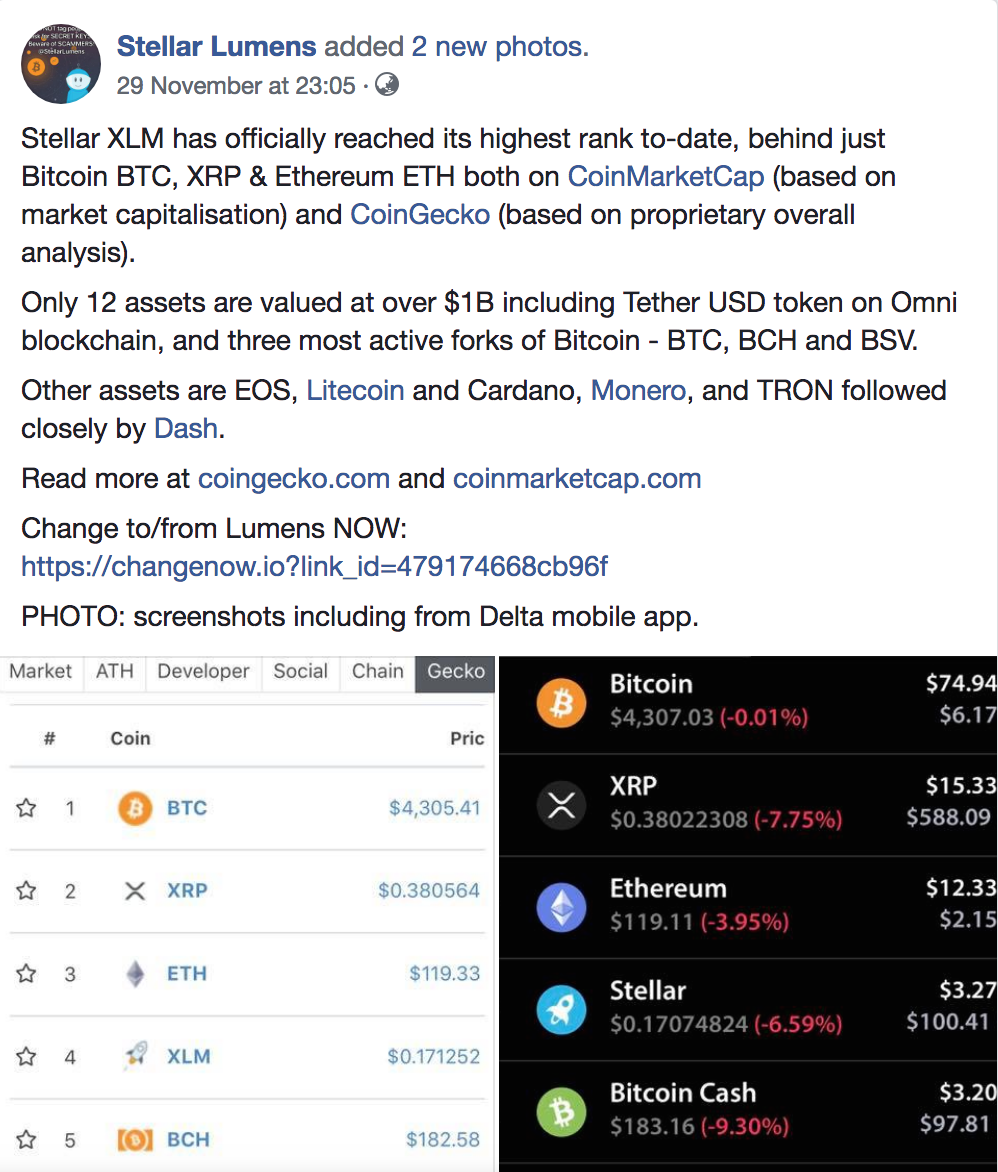The height and width of the screenshot is (1172, 998).
Task: Switch to the Developer tab
Action: pyautogui.click(x=203, y=671)
